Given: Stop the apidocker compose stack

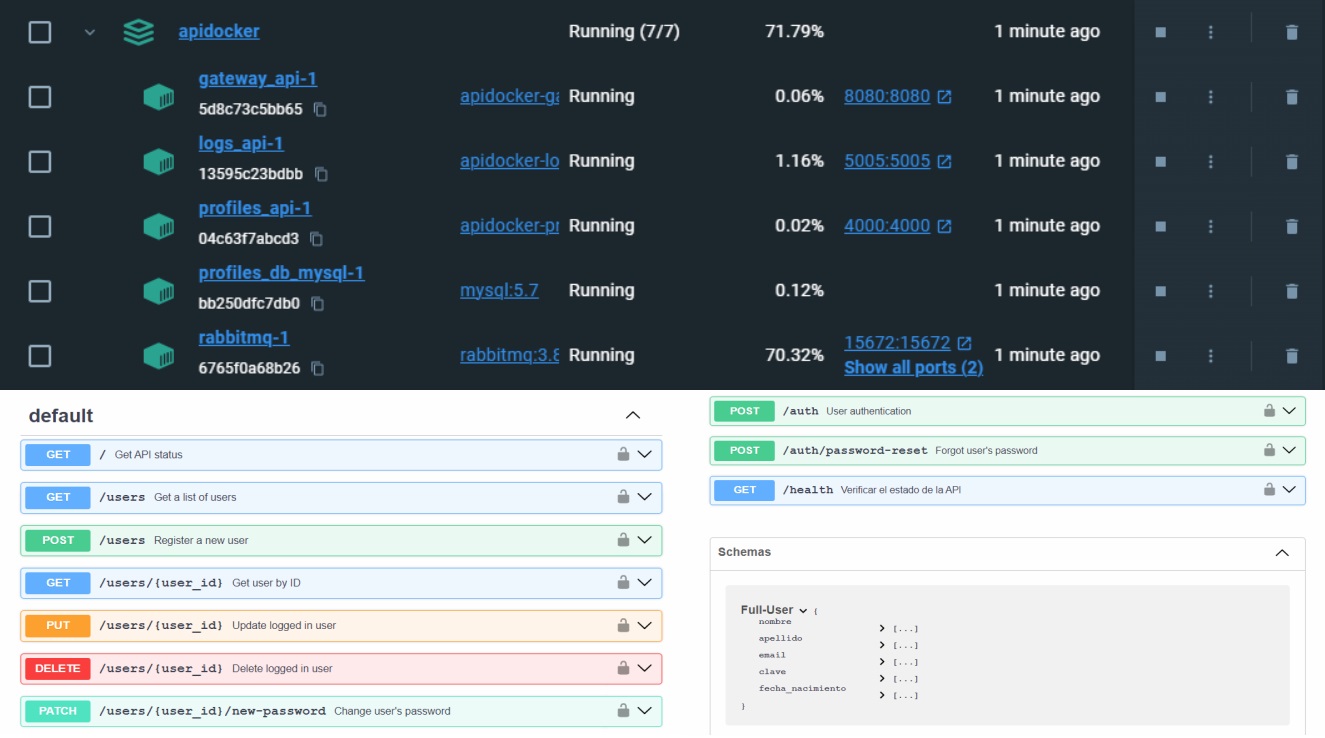Looking at the screenshot, I should (1160, 32).
